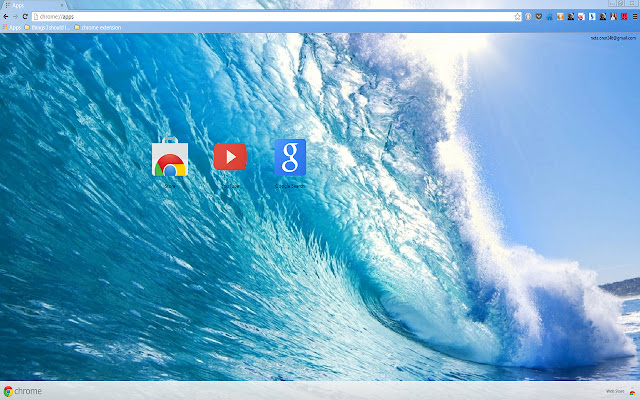Click the signed-in gmail account text

coord(613,38)
